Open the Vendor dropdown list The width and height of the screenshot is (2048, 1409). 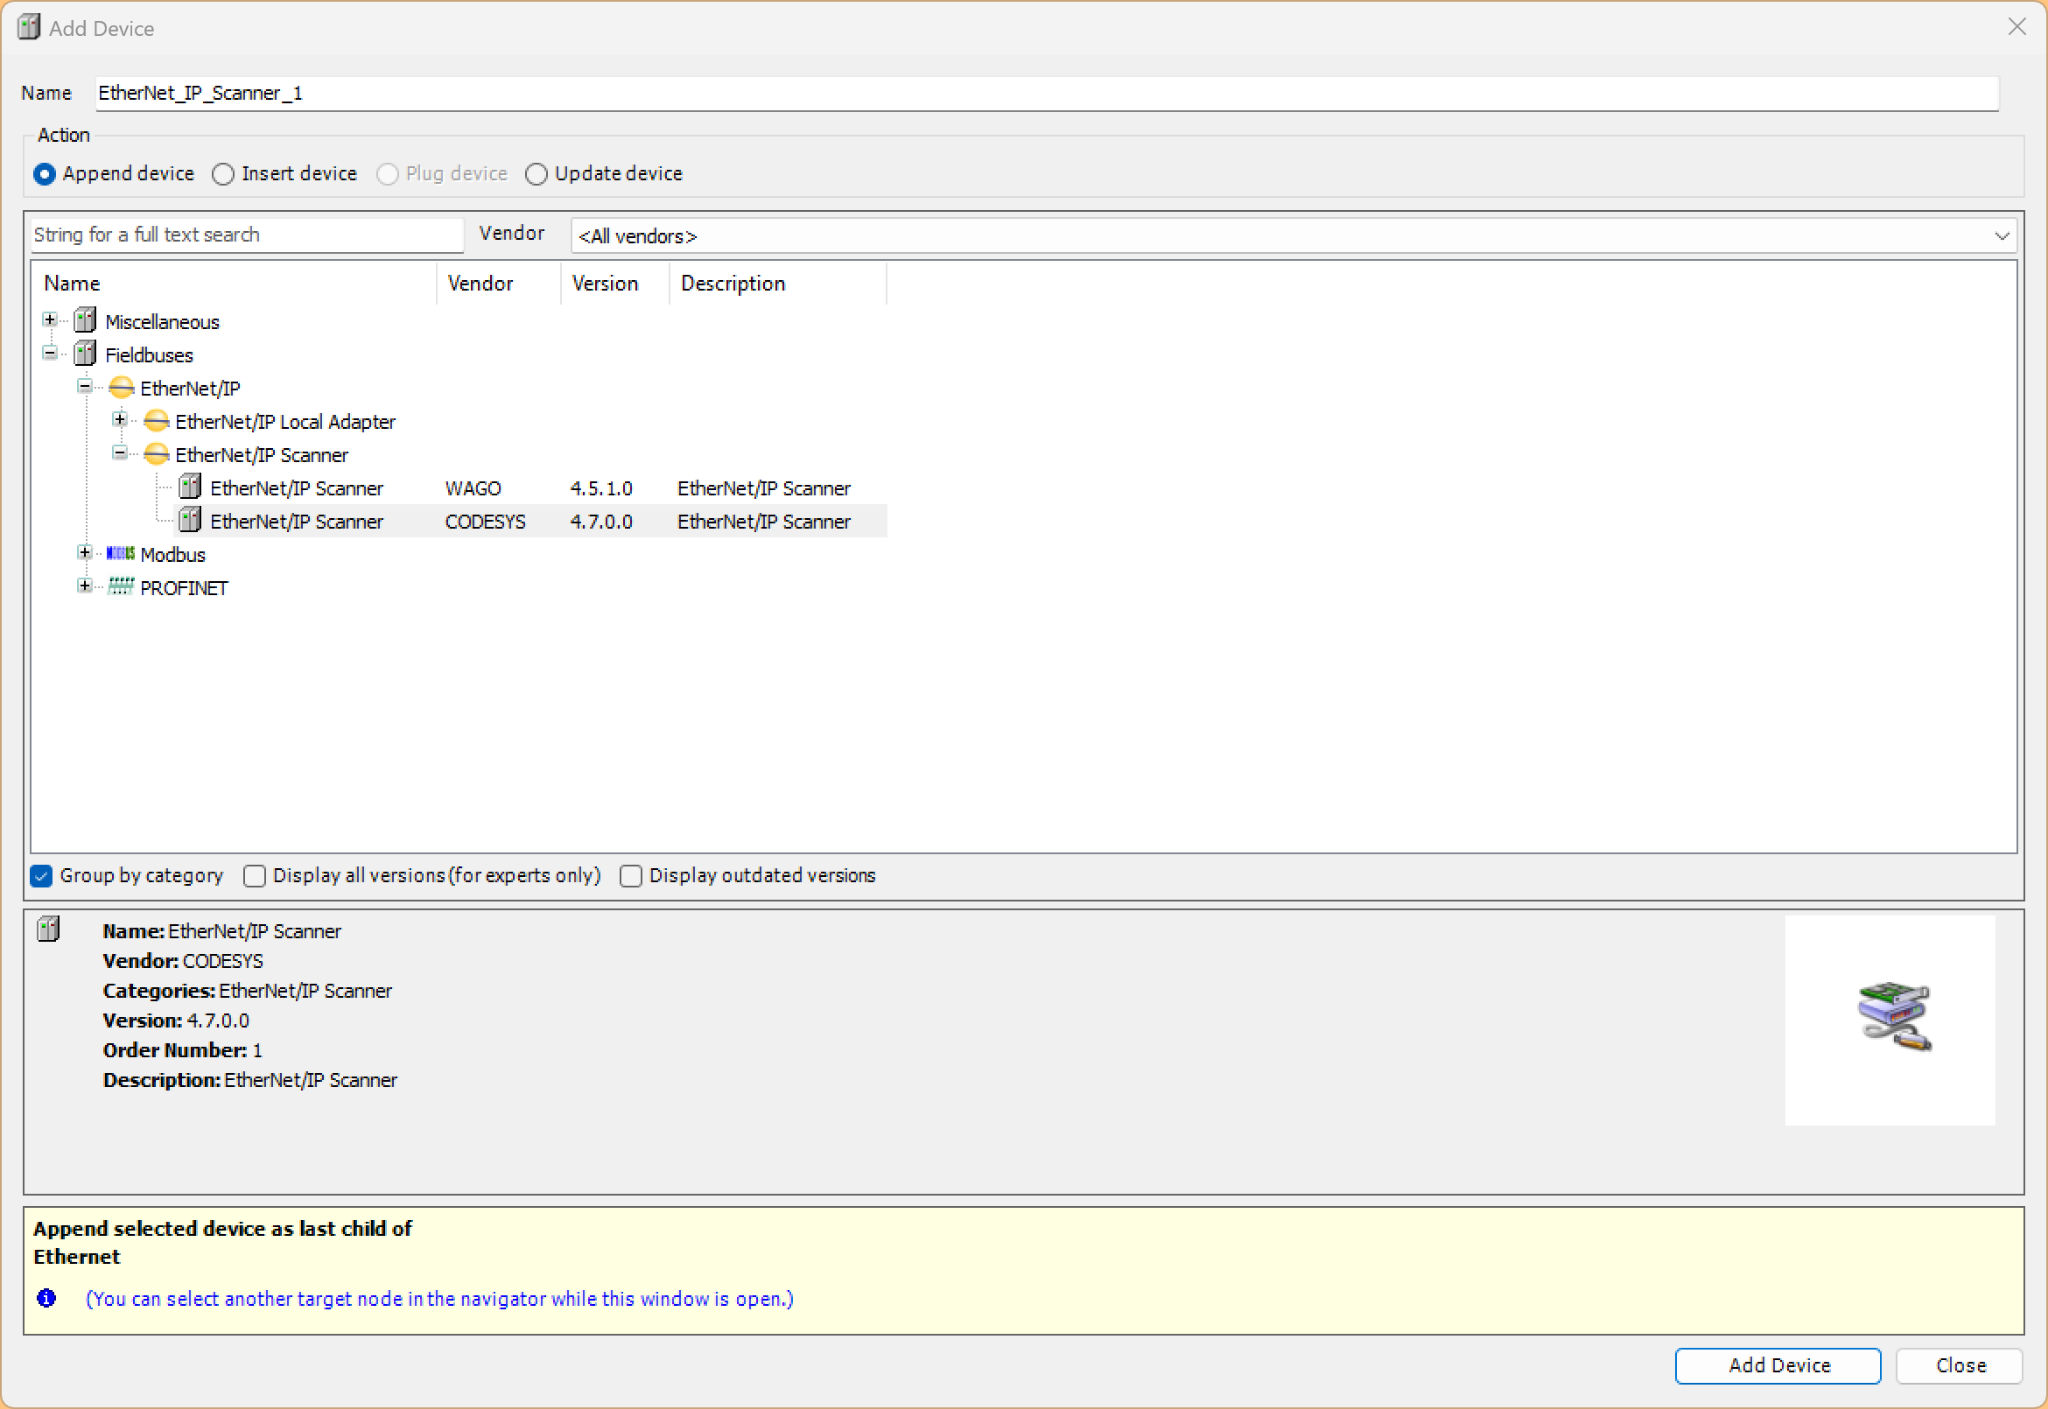tap(2001, 236)
